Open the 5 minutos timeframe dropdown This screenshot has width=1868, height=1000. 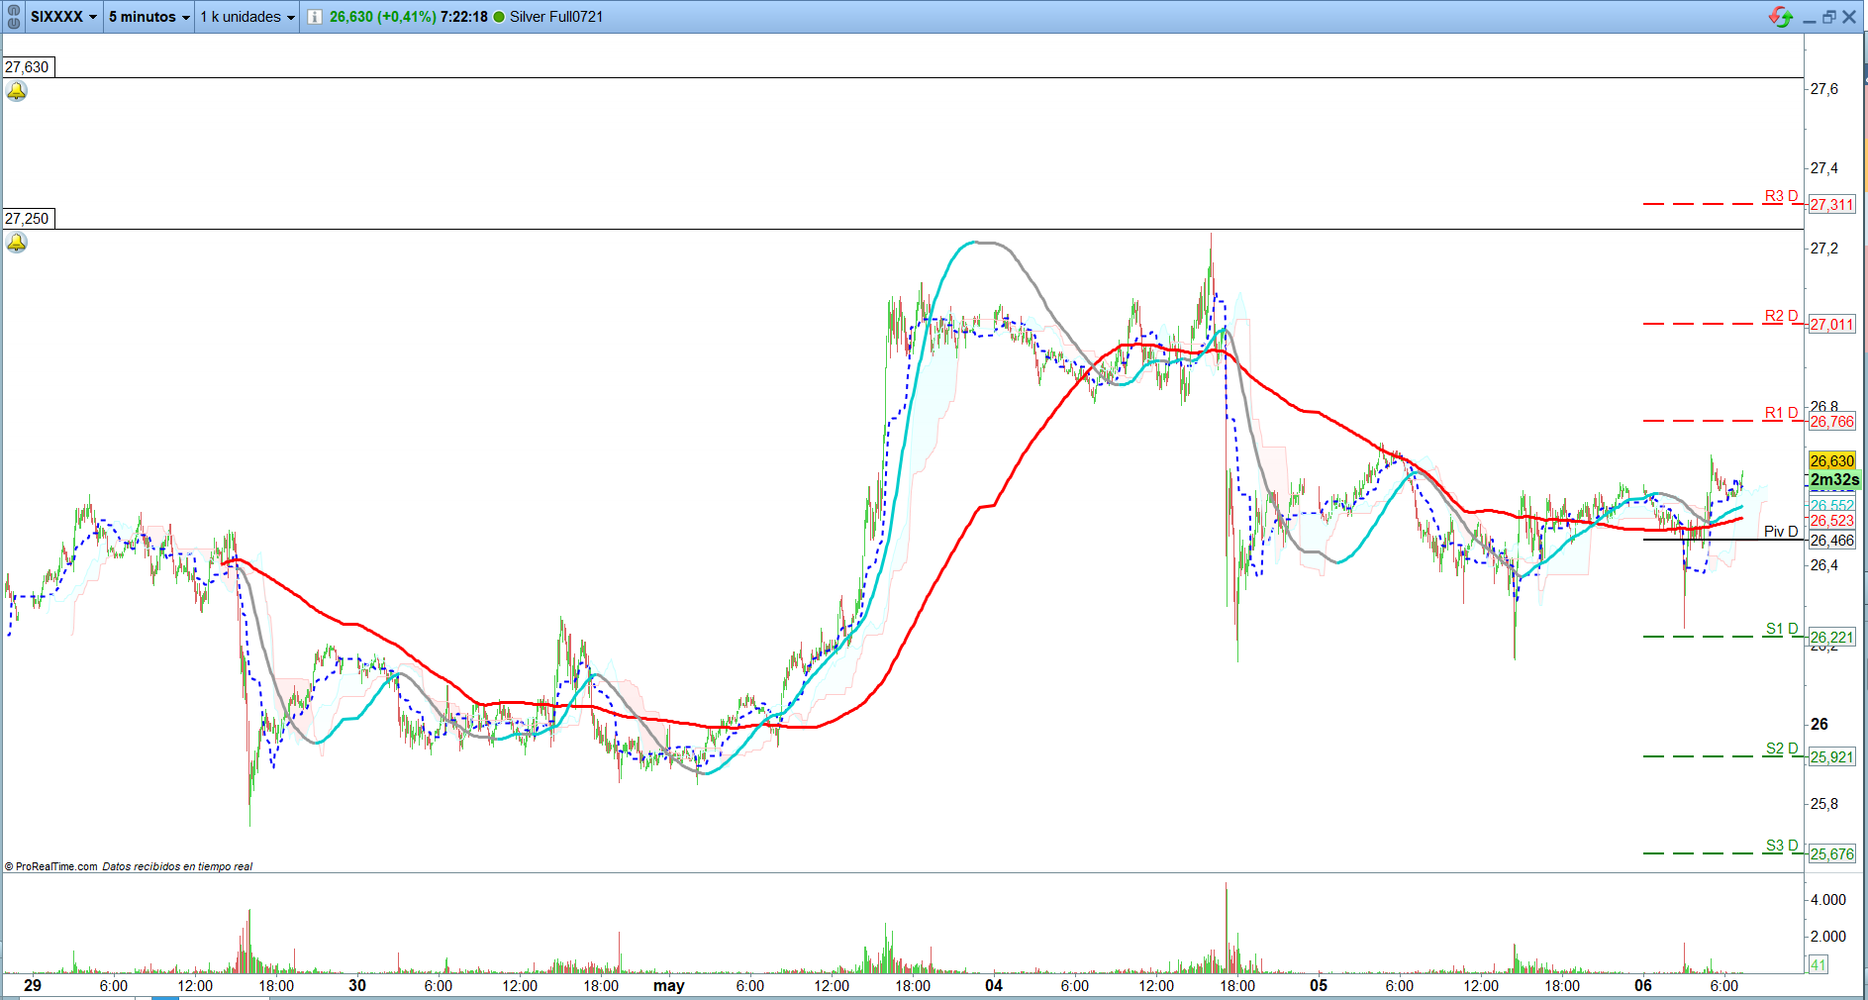(x=149, y=17)
